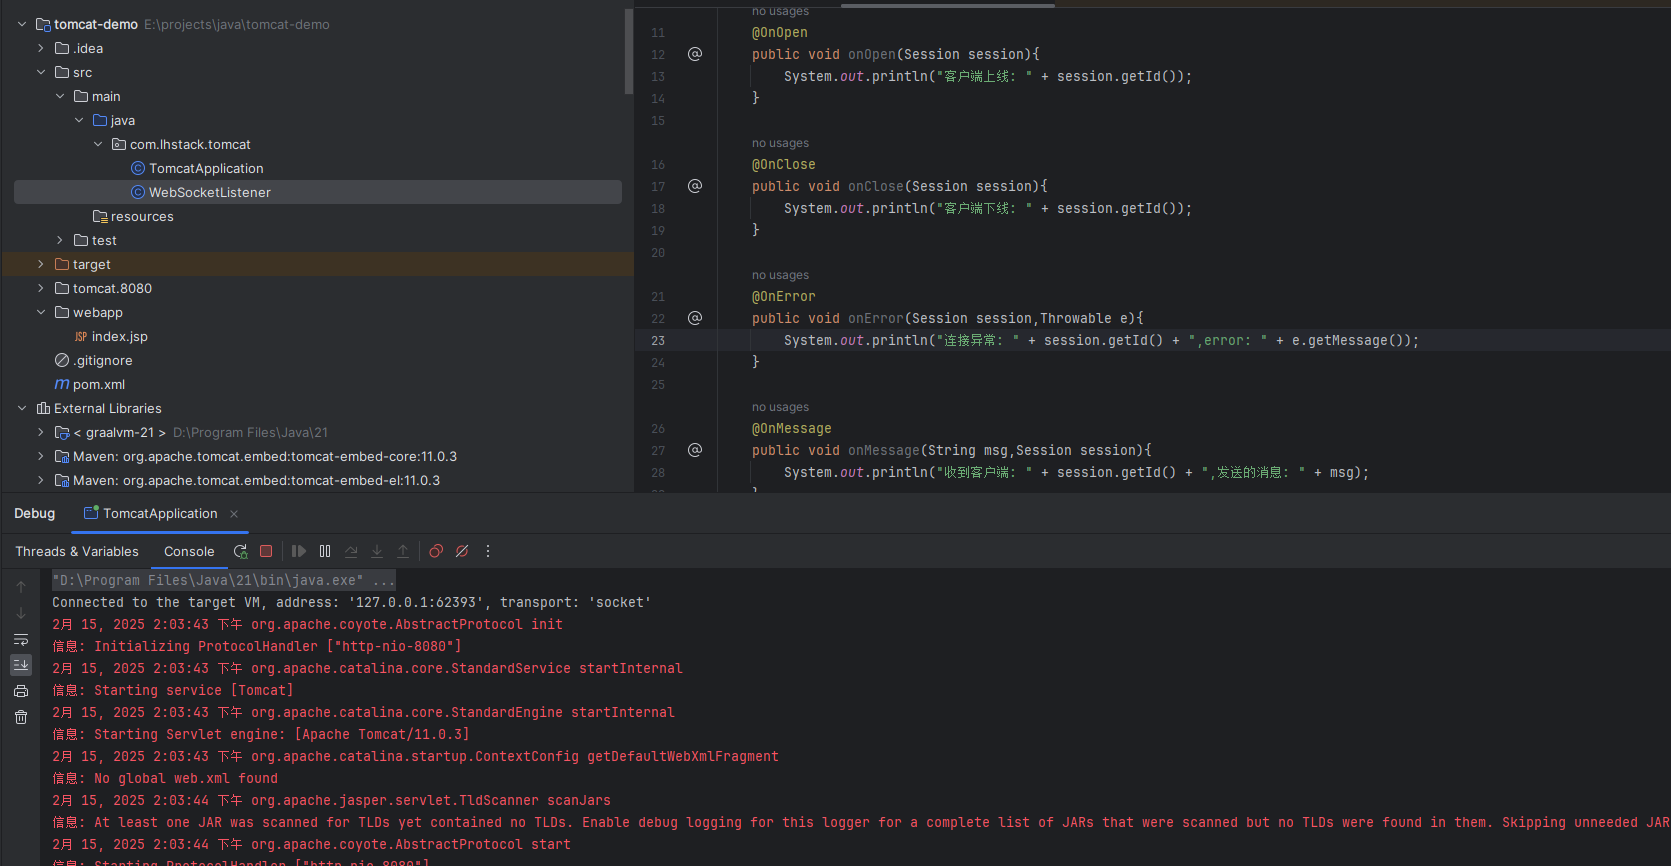Viewport: 1671px width, 866px height.
Task: Toggle scroll to end of console
Action: point(21,665)
